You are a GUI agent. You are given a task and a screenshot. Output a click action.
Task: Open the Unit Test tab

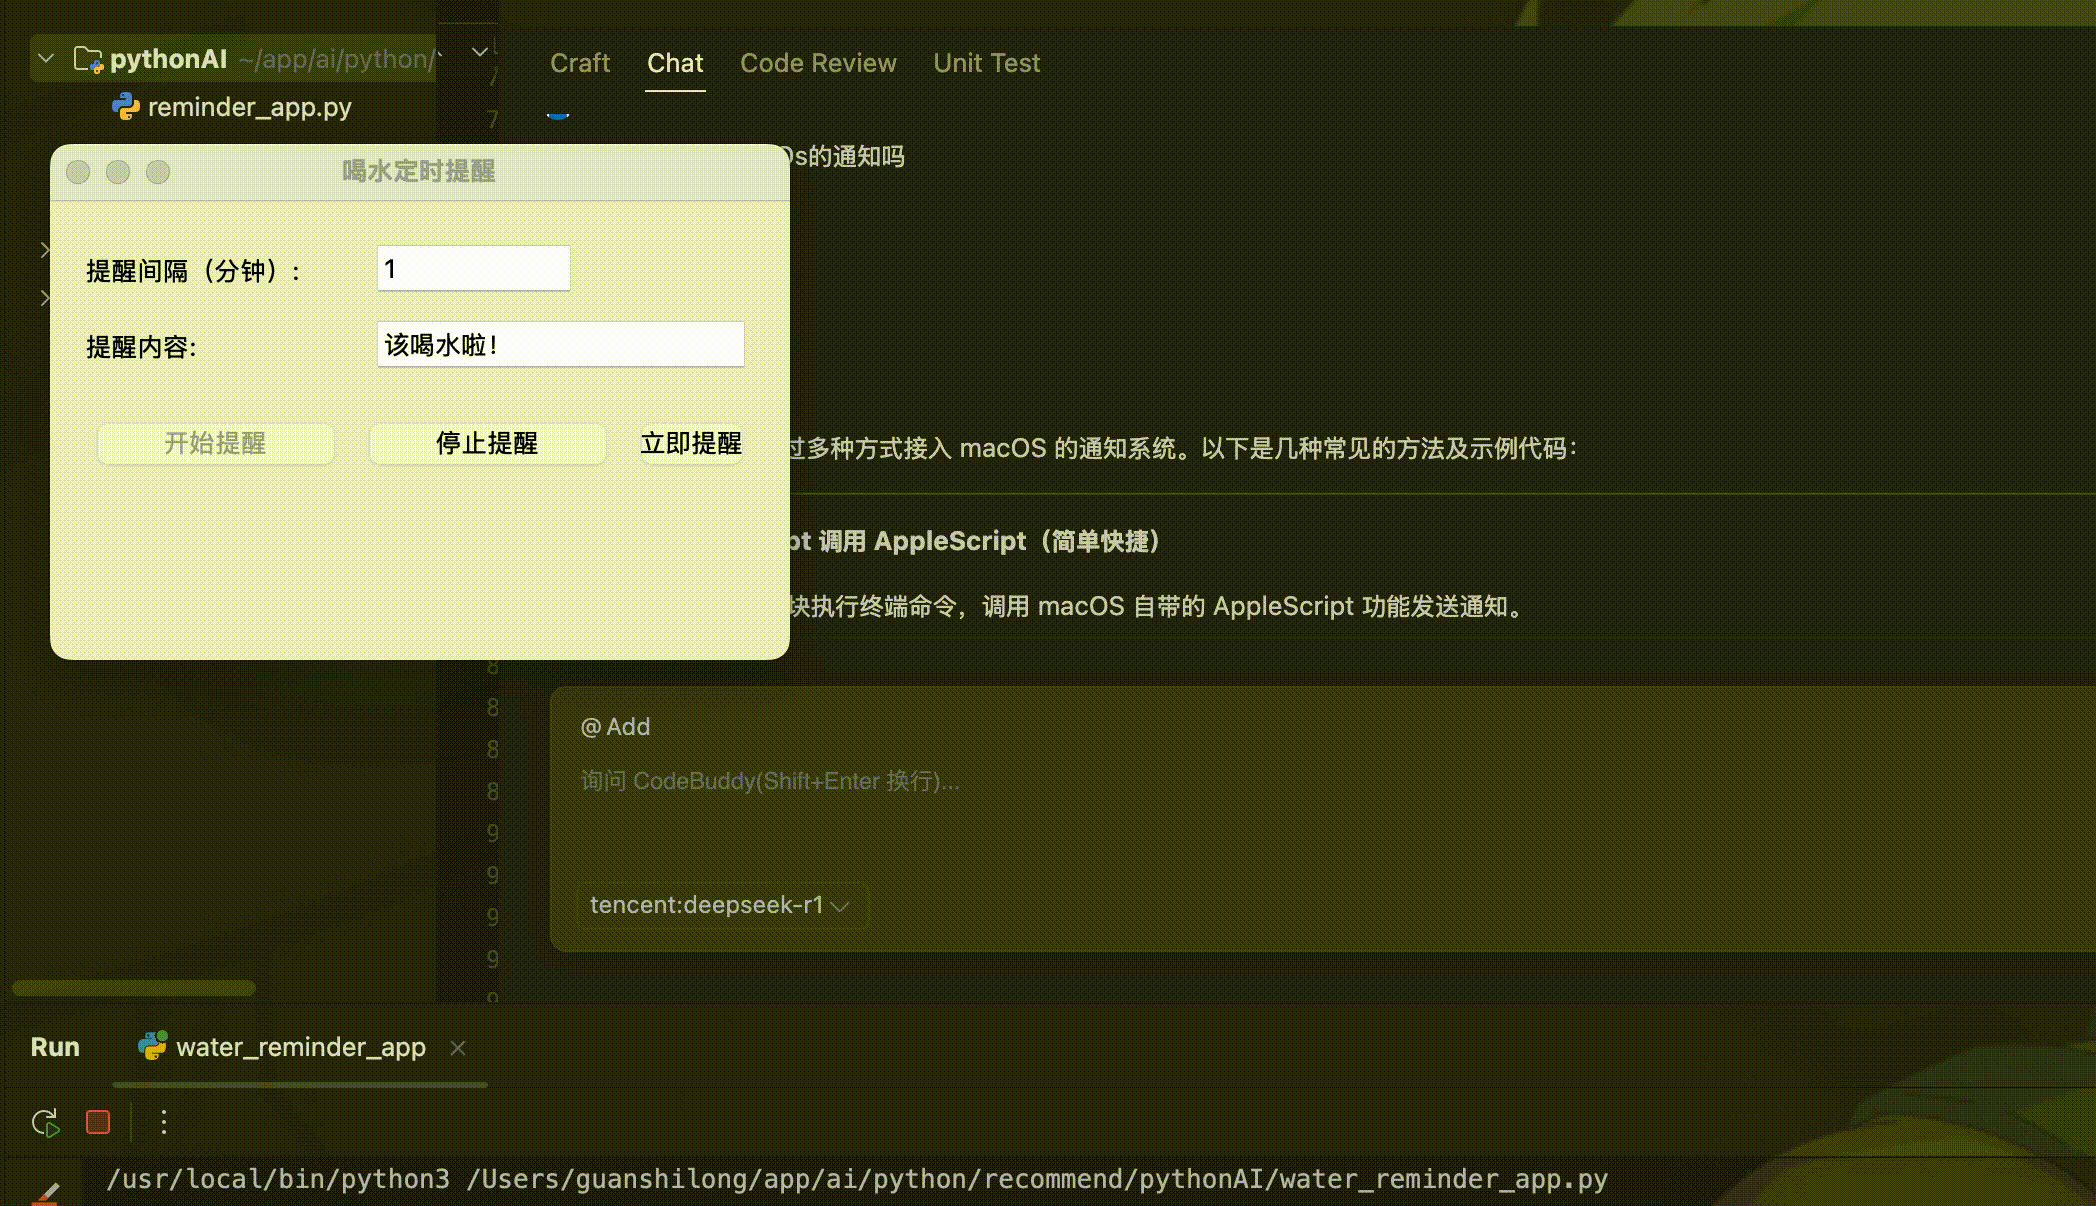(986, 63)
